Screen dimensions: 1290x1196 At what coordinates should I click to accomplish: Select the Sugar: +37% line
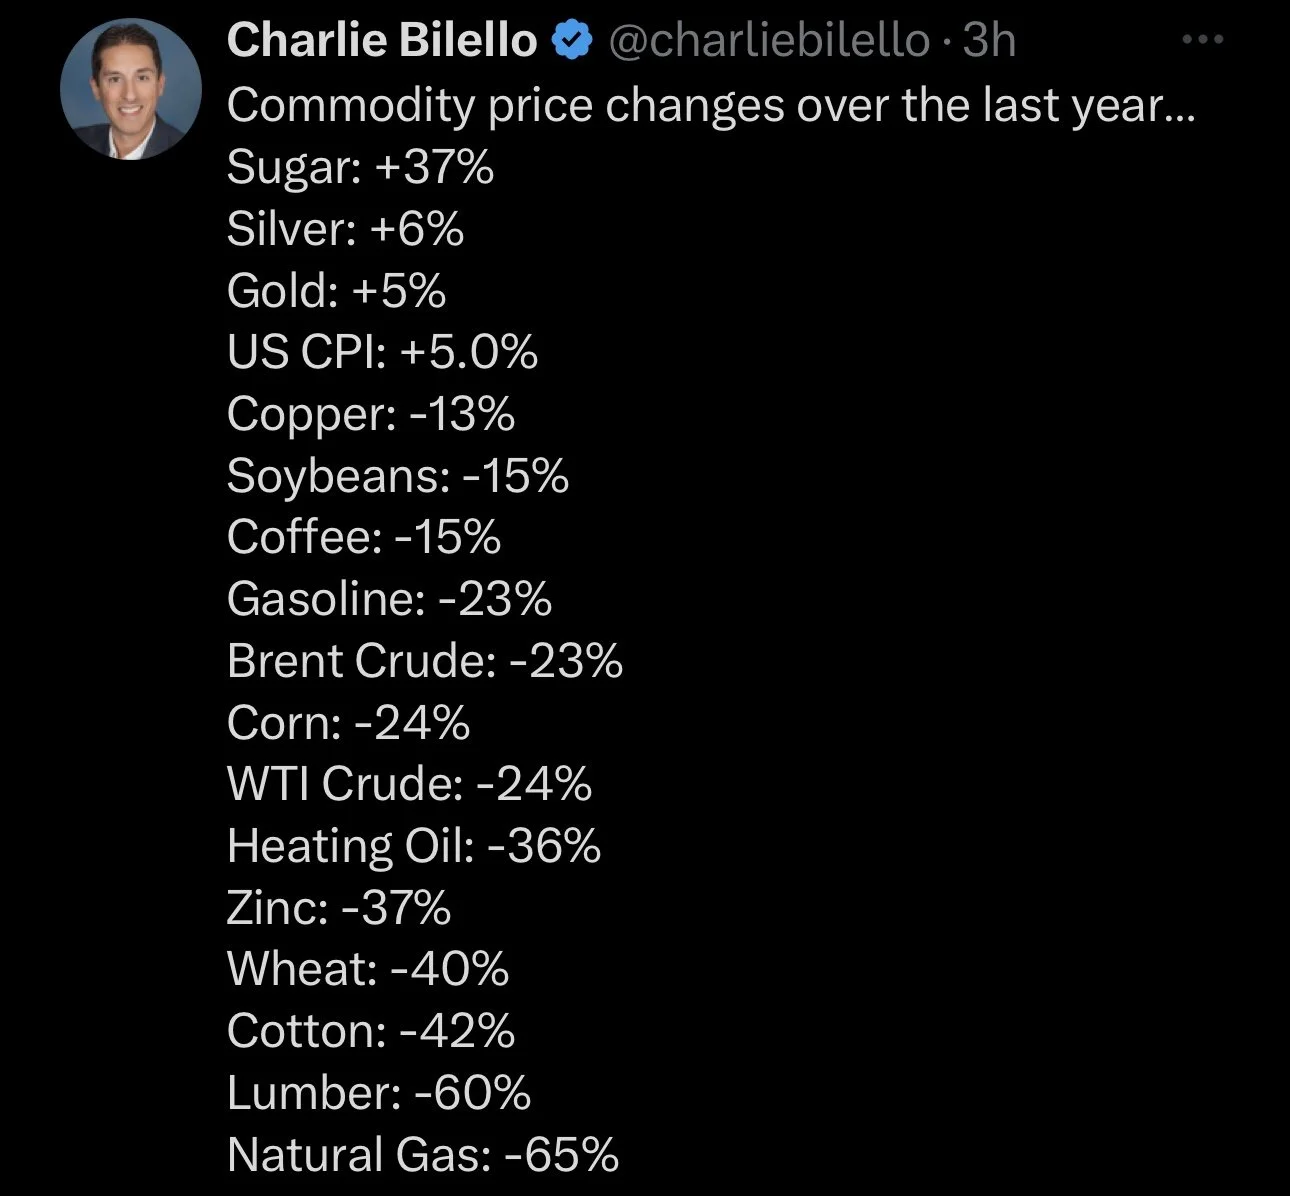click(x=360, y=166)
